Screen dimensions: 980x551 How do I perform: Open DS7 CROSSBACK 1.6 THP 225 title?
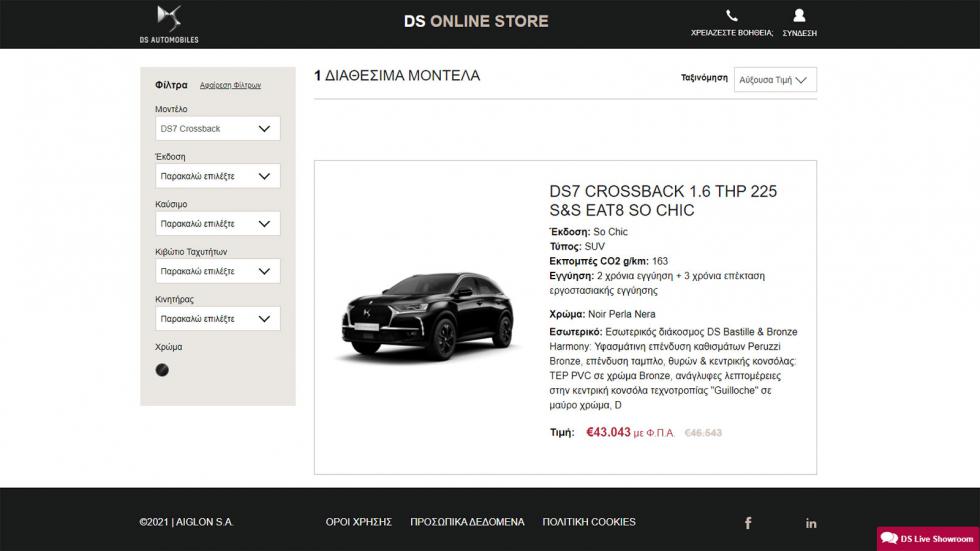click(x=663, y=201)
